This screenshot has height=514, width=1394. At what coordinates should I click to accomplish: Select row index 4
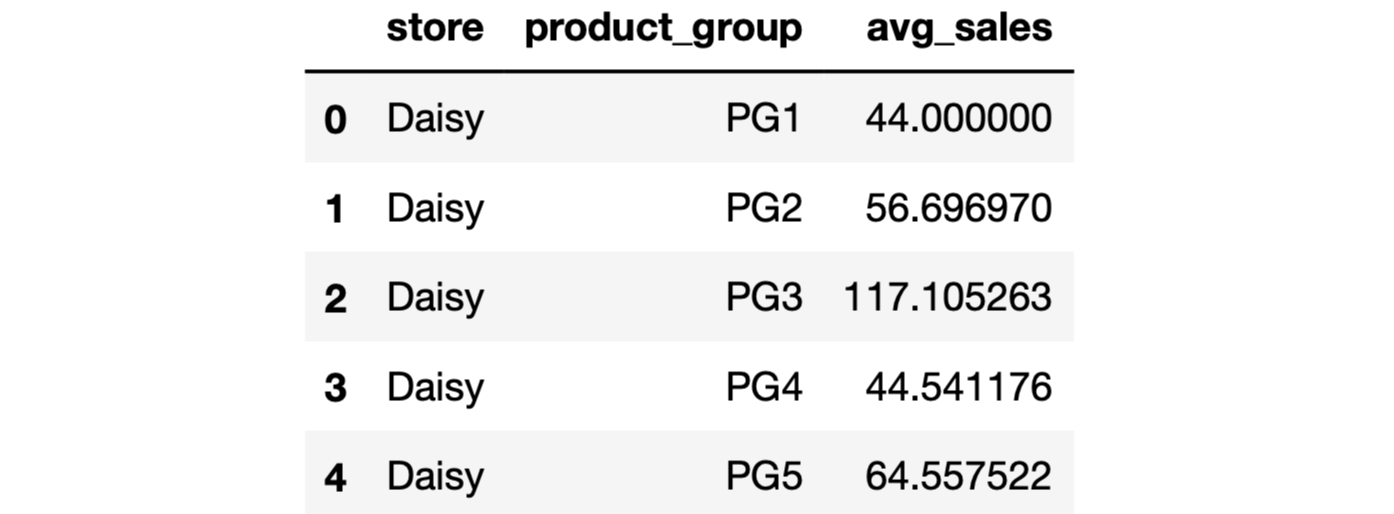(335, 476)
